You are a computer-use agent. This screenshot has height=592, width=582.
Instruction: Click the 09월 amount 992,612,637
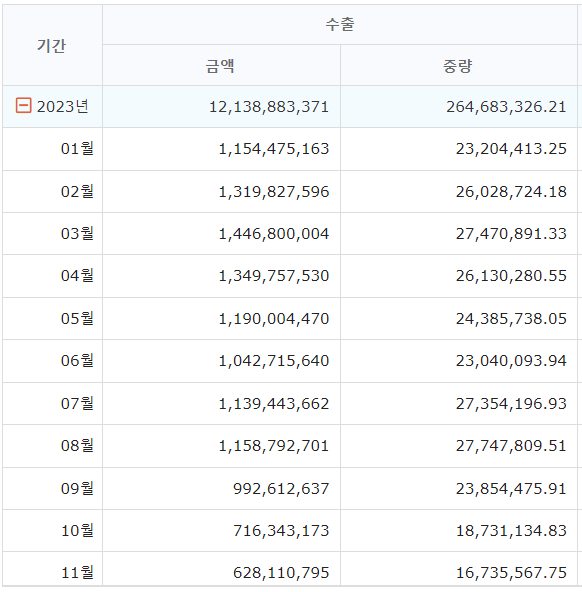[x=281, y=489]
